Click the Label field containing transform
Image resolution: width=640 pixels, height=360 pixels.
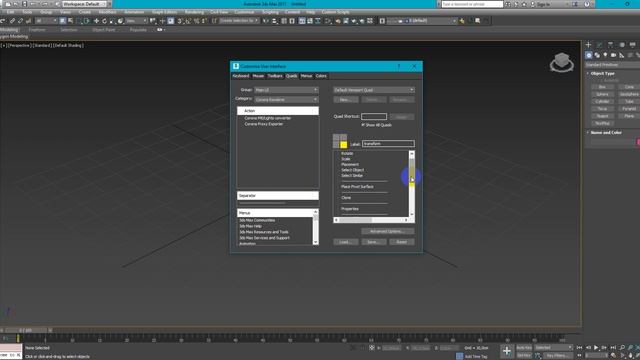pos(388,144)
